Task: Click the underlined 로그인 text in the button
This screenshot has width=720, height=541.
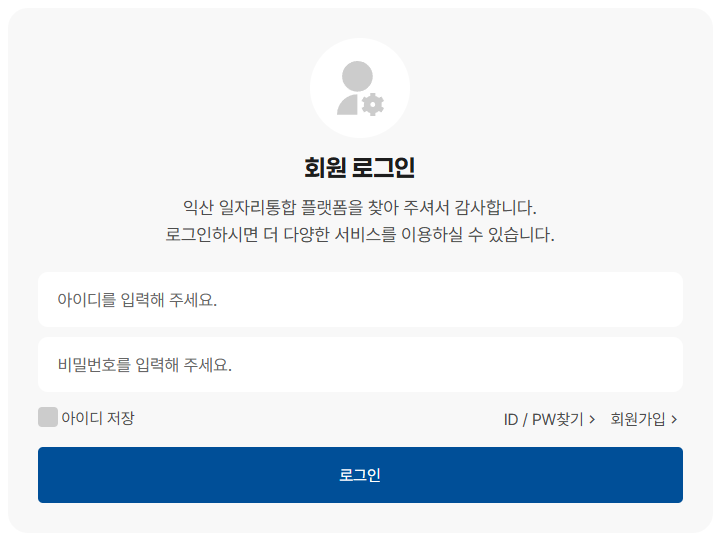Action: [360, 475]
